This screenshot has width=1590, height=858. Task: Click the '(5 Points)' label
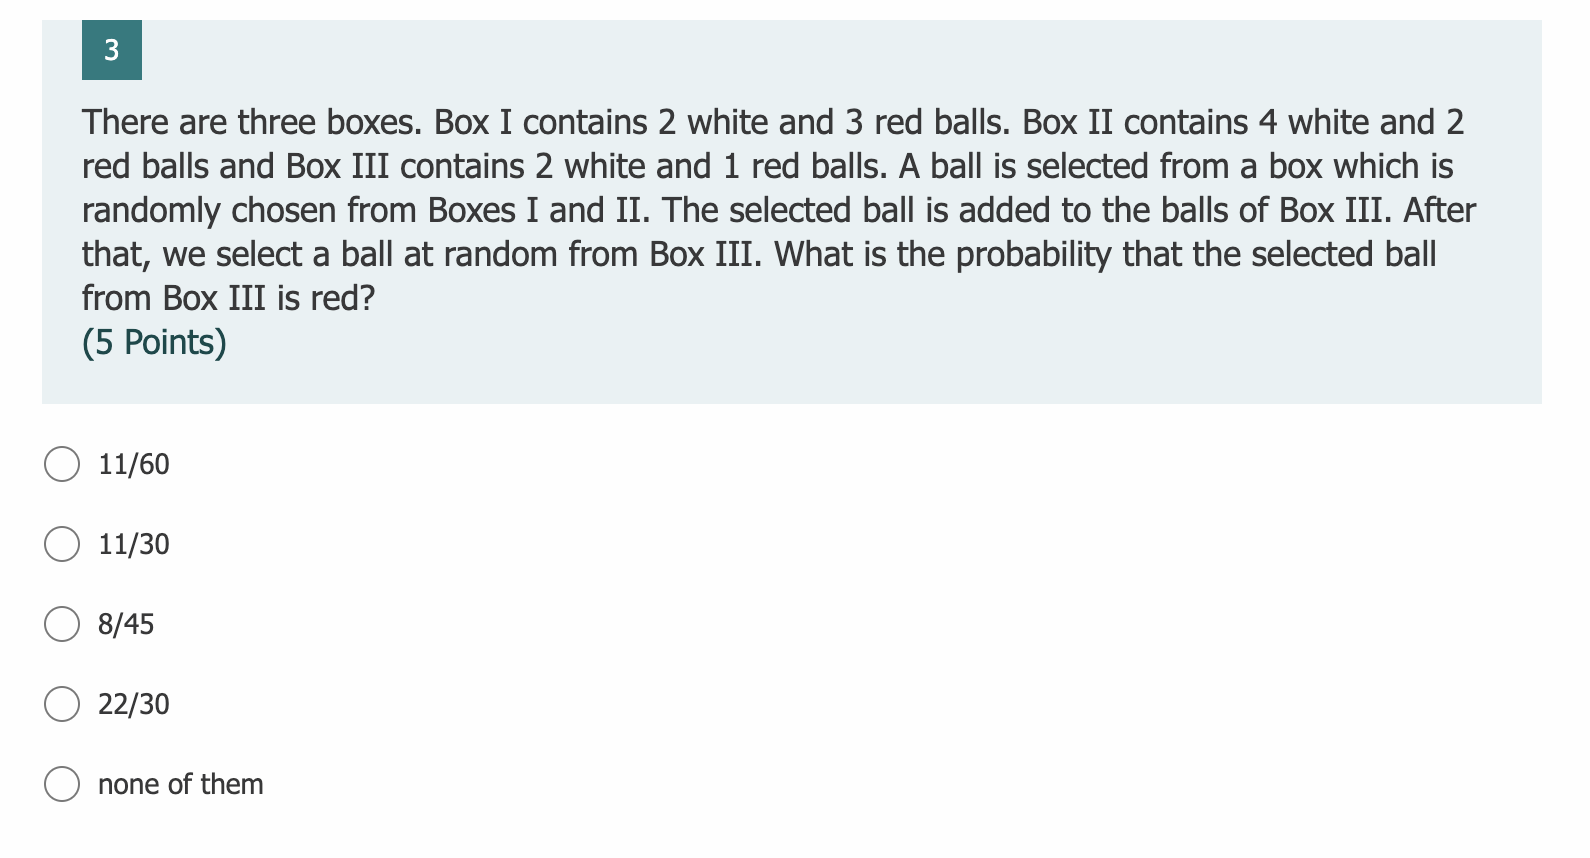[x=153, y=342]
